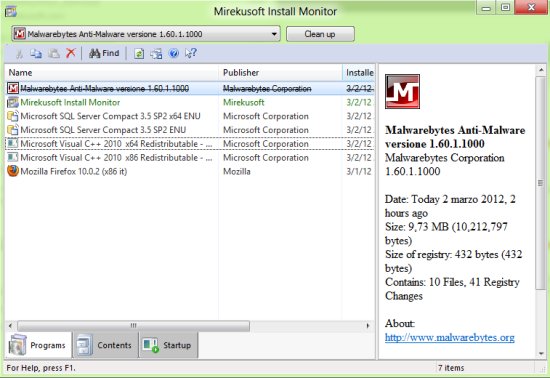Click the Clean up button

click(320, 34)
